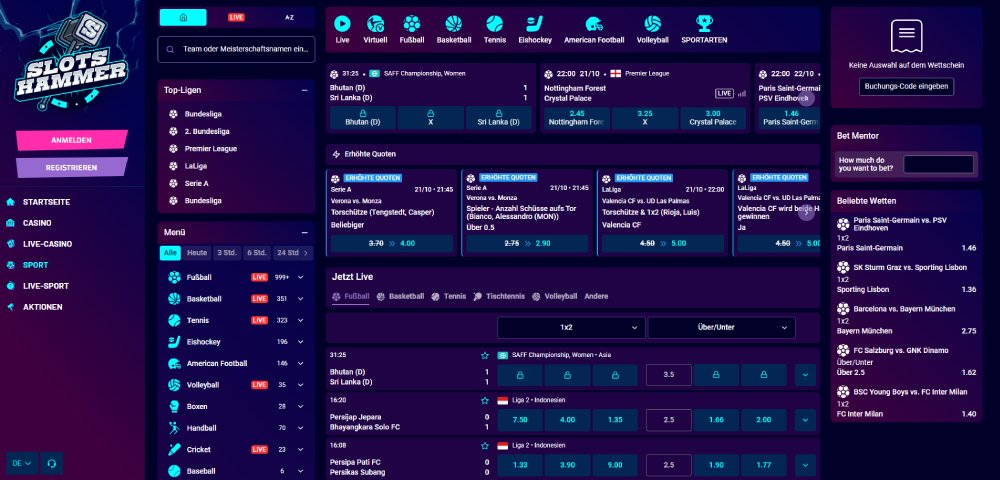Image resolution: width=1000 pixels, height=480 pixels.
Task: Click 'Buchungs-Code eingeben' button
Action: 907,87
